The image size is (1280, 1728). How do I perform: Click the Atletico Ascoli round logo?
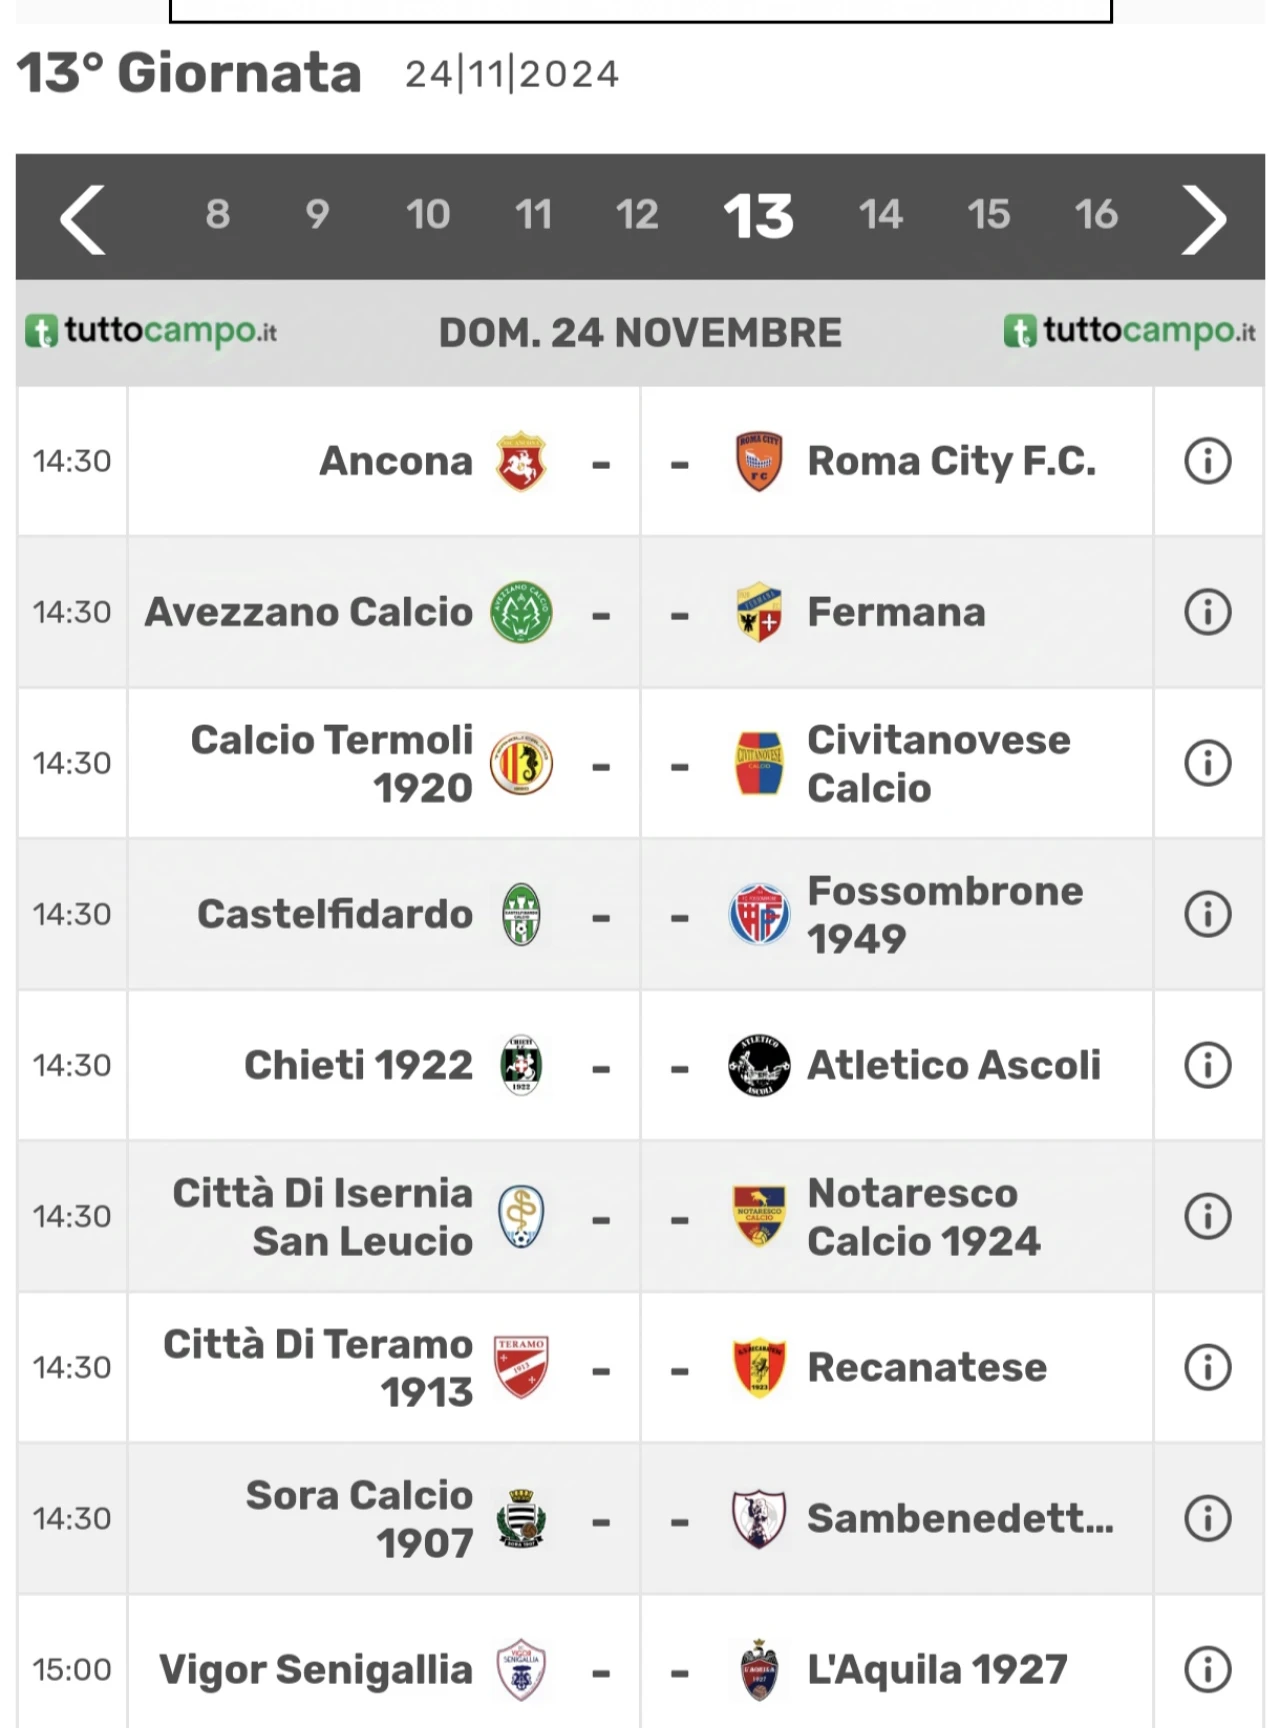click(759, 1065)
